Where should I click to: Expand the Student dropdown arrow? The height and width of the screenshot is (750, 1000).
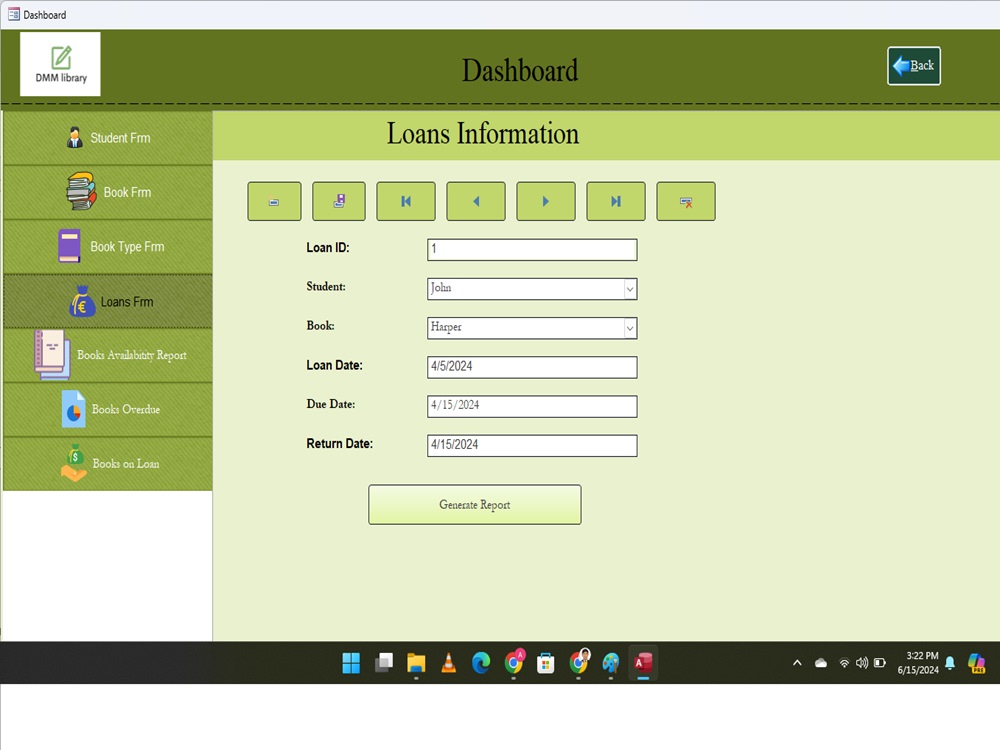point(629,289)
